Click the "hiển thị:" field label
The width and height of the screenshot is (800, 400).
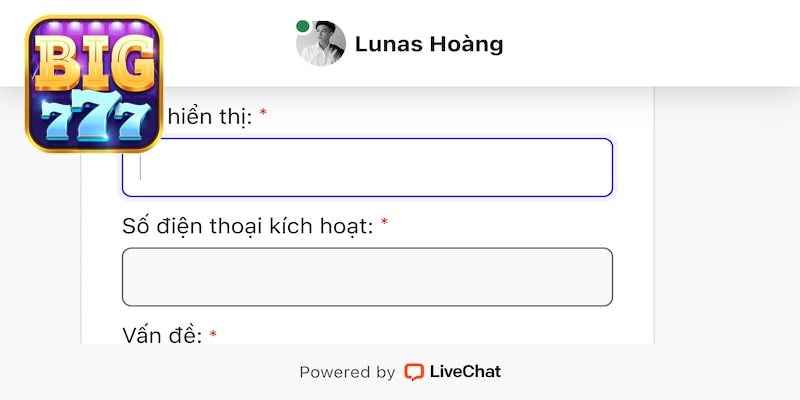pos(209,115)
